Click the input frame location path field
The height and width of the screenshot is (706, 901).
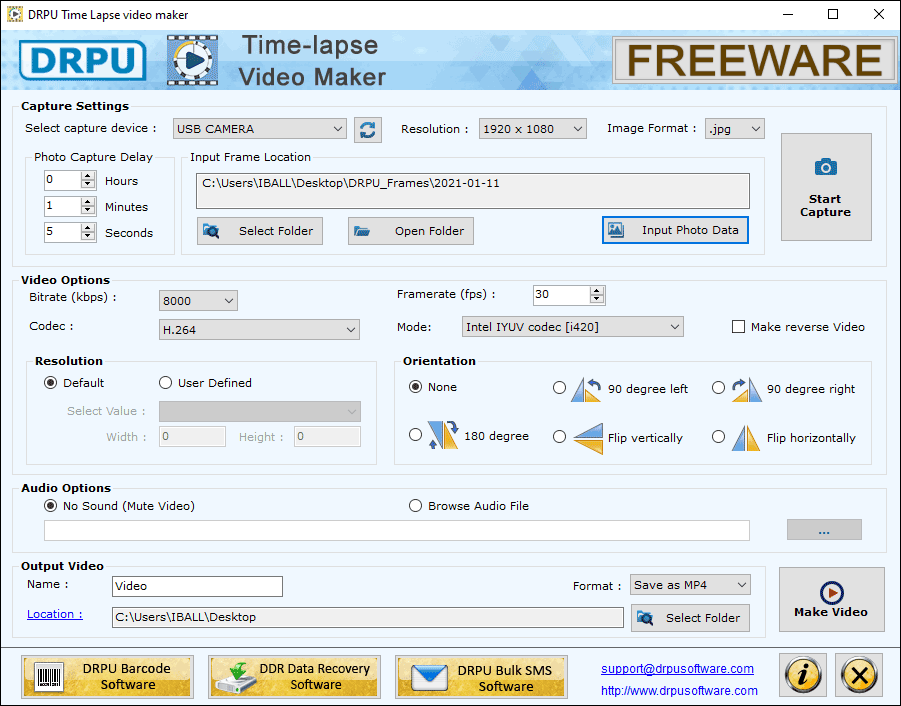(472, 191)
